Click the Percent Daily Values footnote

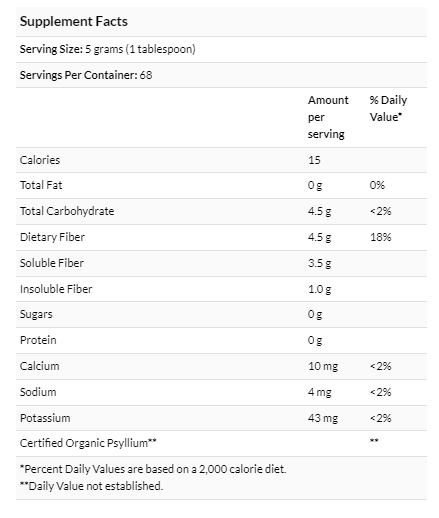click(x=153, y=469)
